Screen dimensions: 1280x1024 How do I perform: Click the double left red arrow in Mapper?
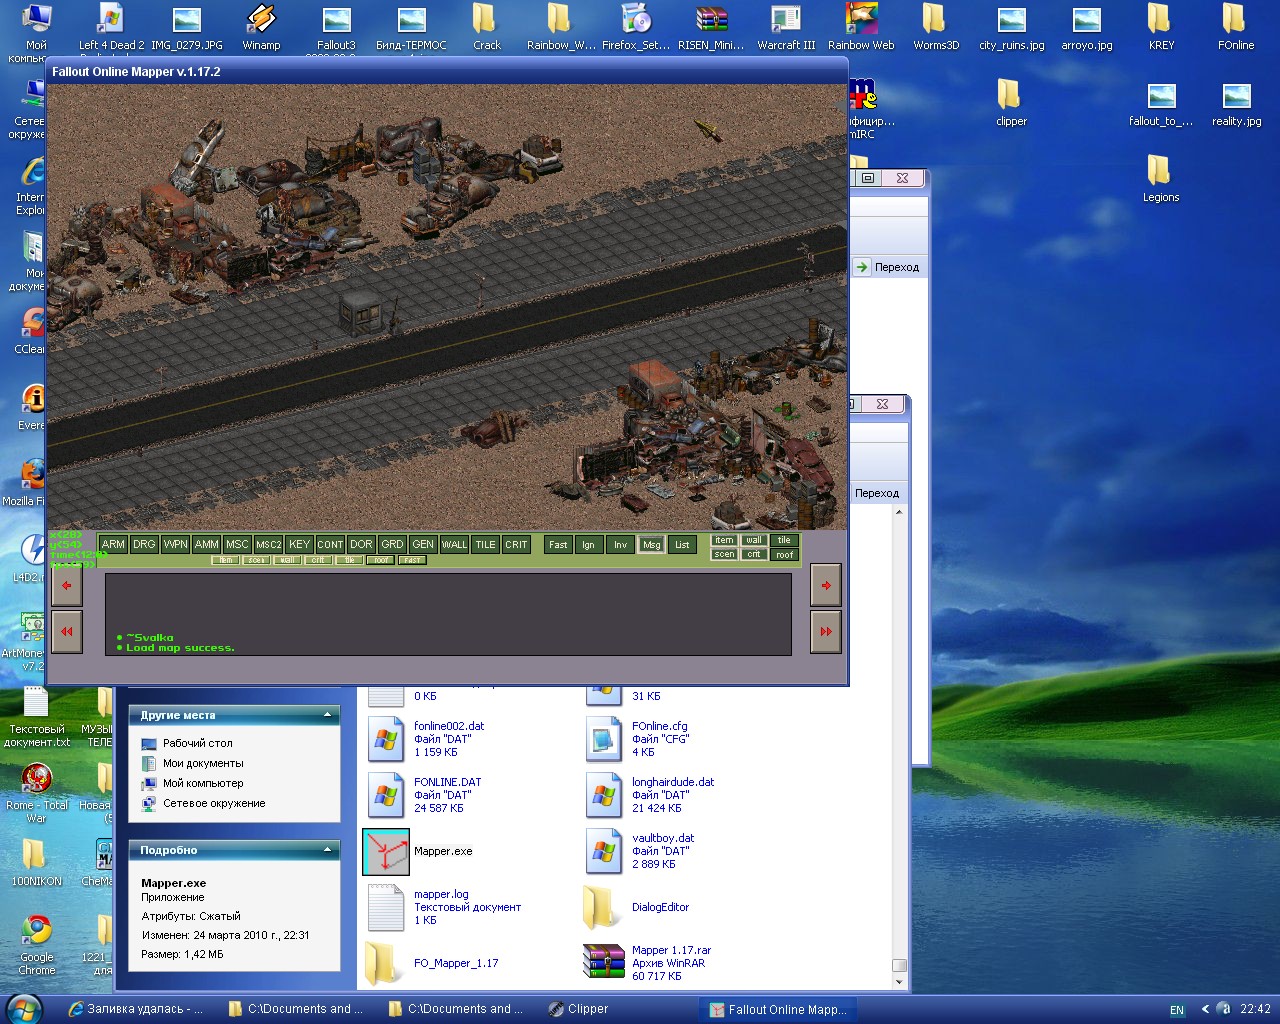pos(67,632)
